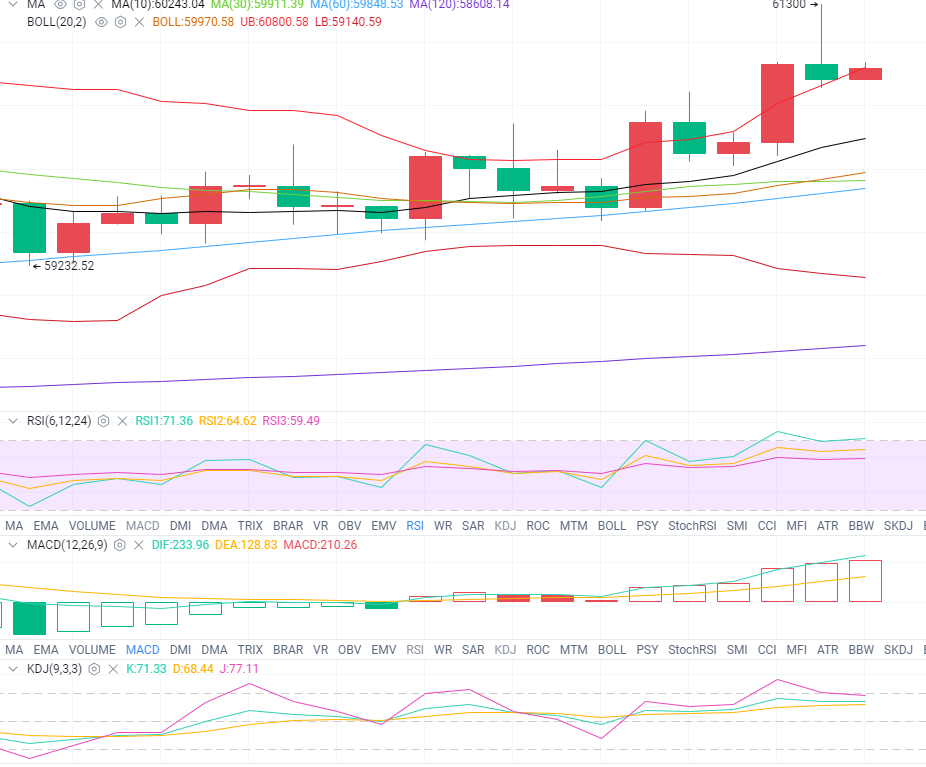Pick SKDJ in the tab row beneath the RSI chart
The height and width of the screenshot is (767, 926).
coord(898,526)
